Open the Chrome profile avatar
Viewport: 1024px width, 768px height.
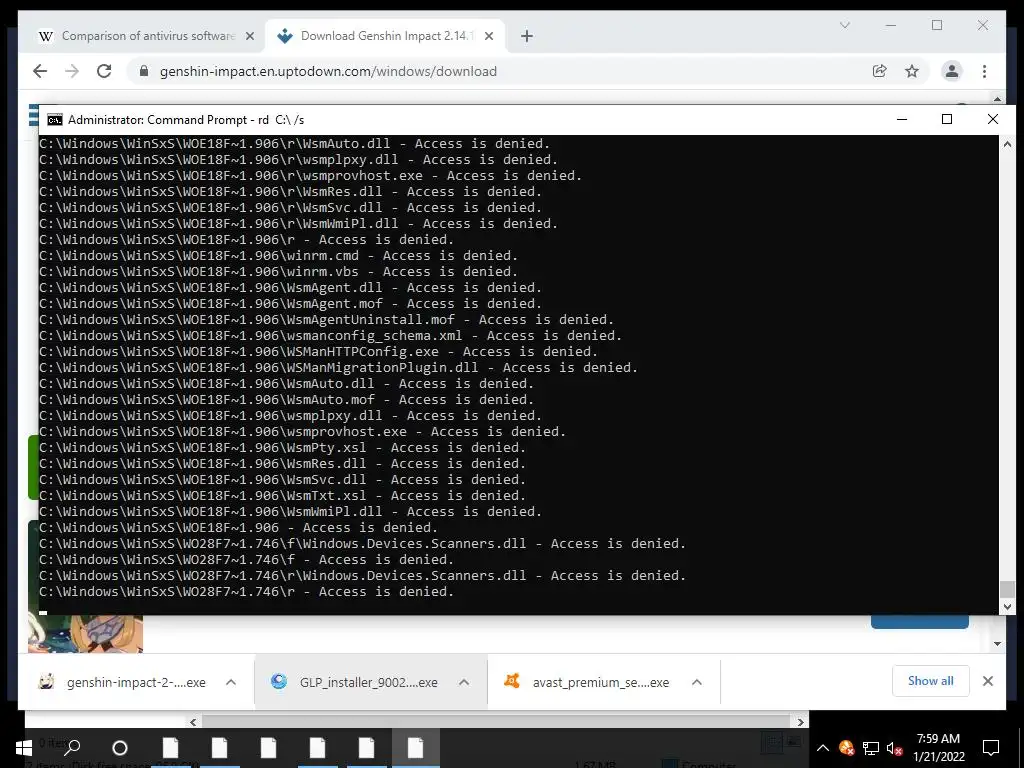click(952, 71)
